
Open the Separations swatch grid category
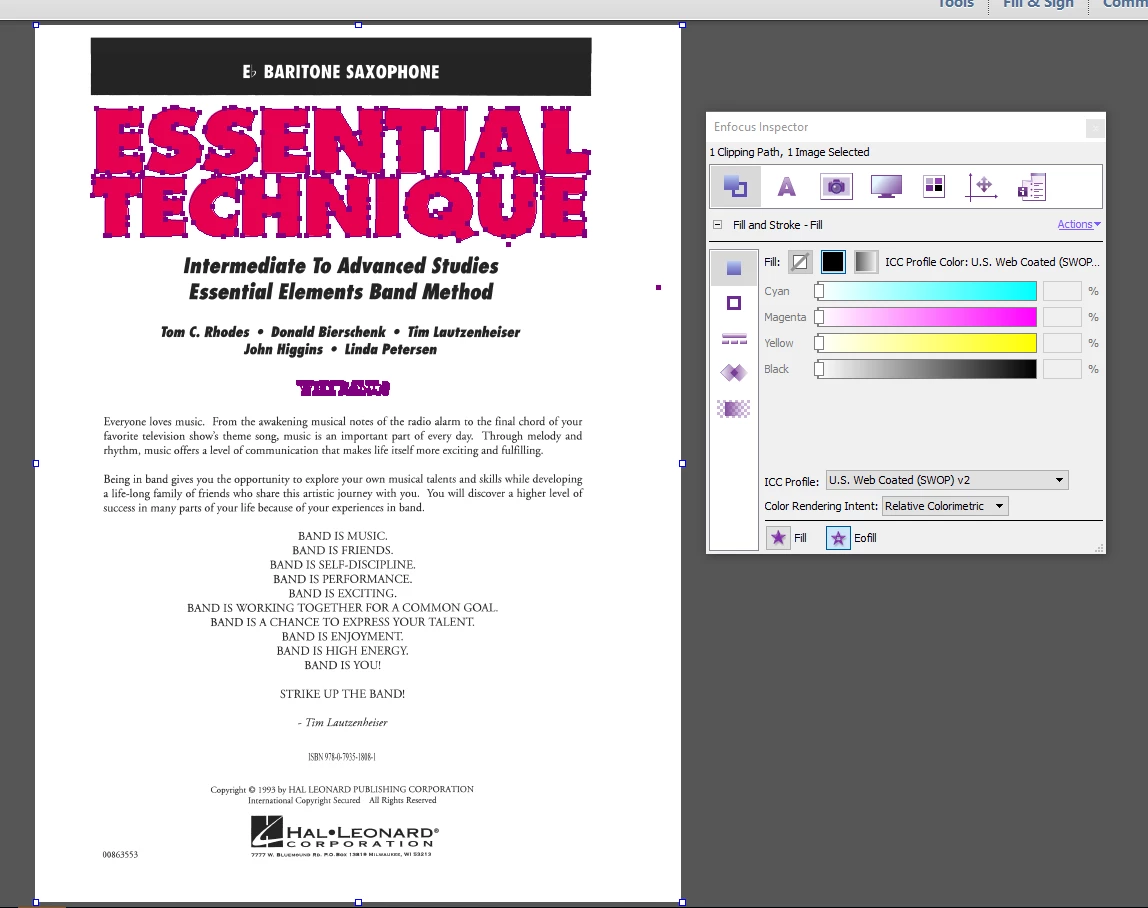pos(934,186)
